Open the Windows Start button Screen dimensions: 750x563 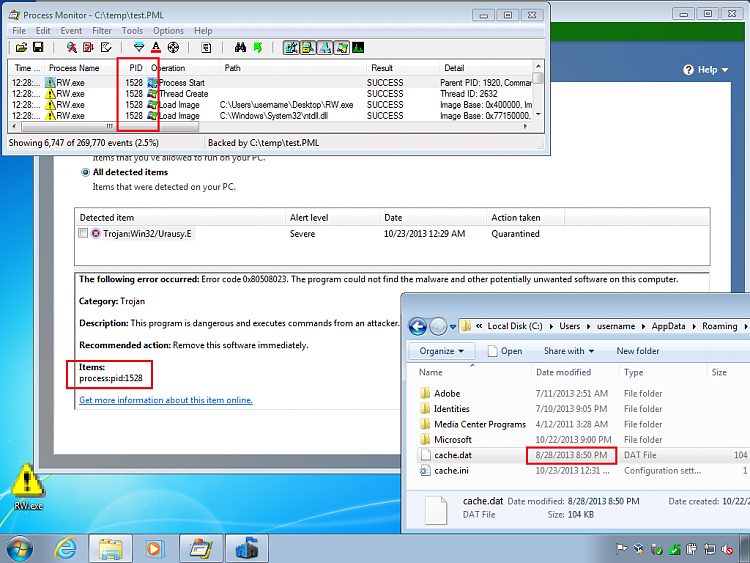tap(20, 548)
